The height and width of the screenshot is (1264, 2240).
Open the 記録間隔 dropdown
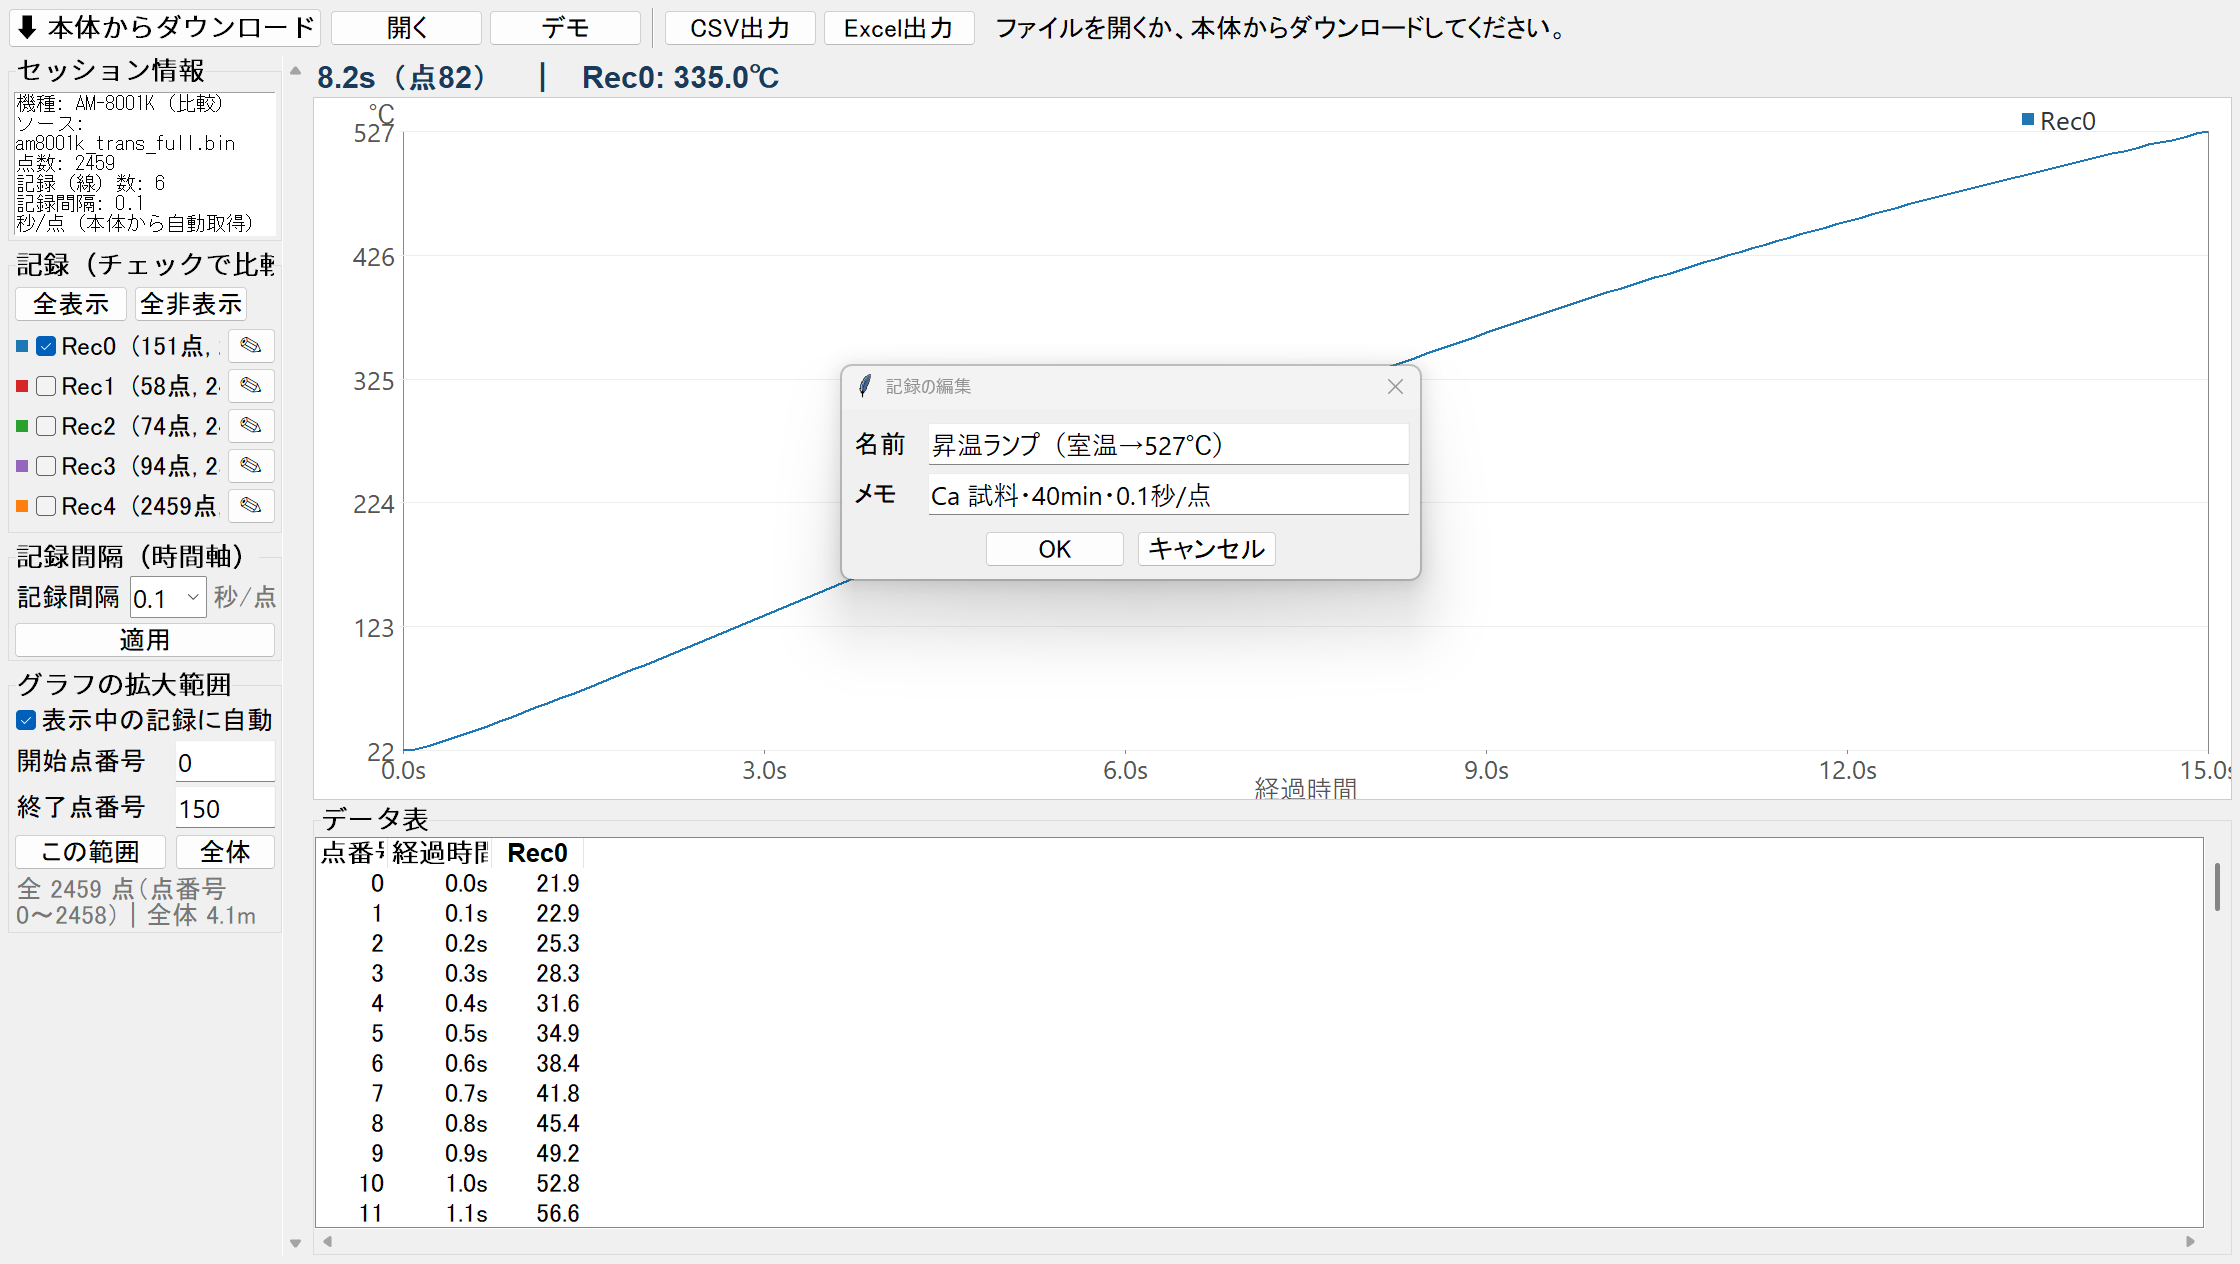tap(193, 597)
